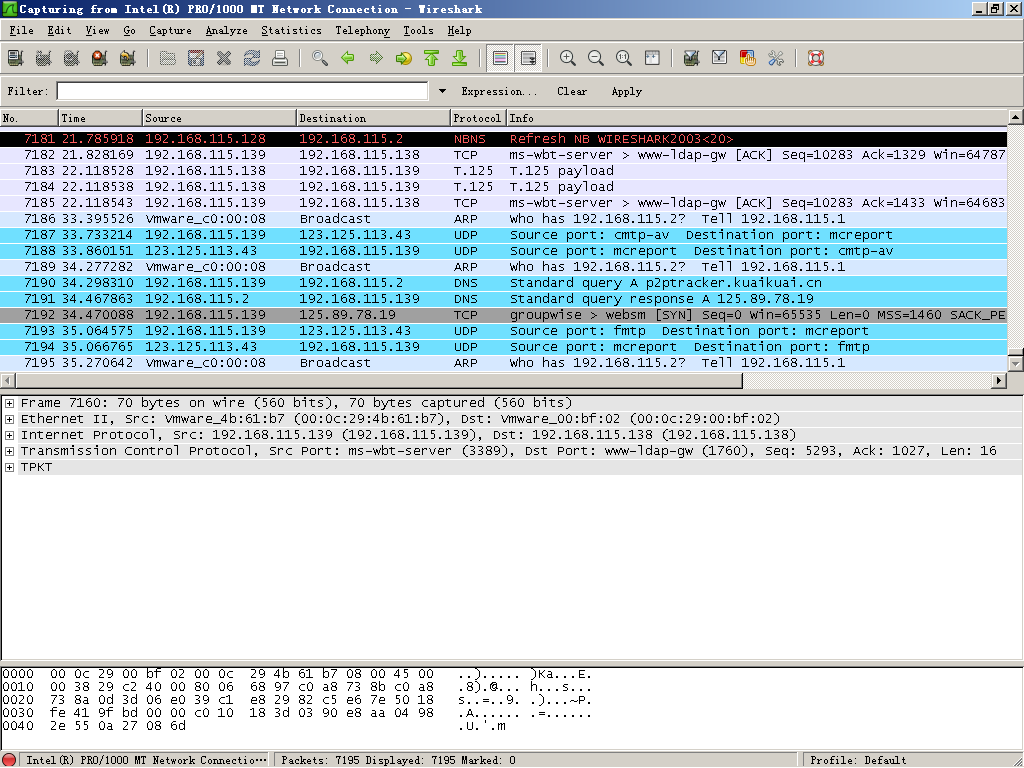Toggle packet list colorize button
This screenshot has width=1024, height=768.
point(500,58)
